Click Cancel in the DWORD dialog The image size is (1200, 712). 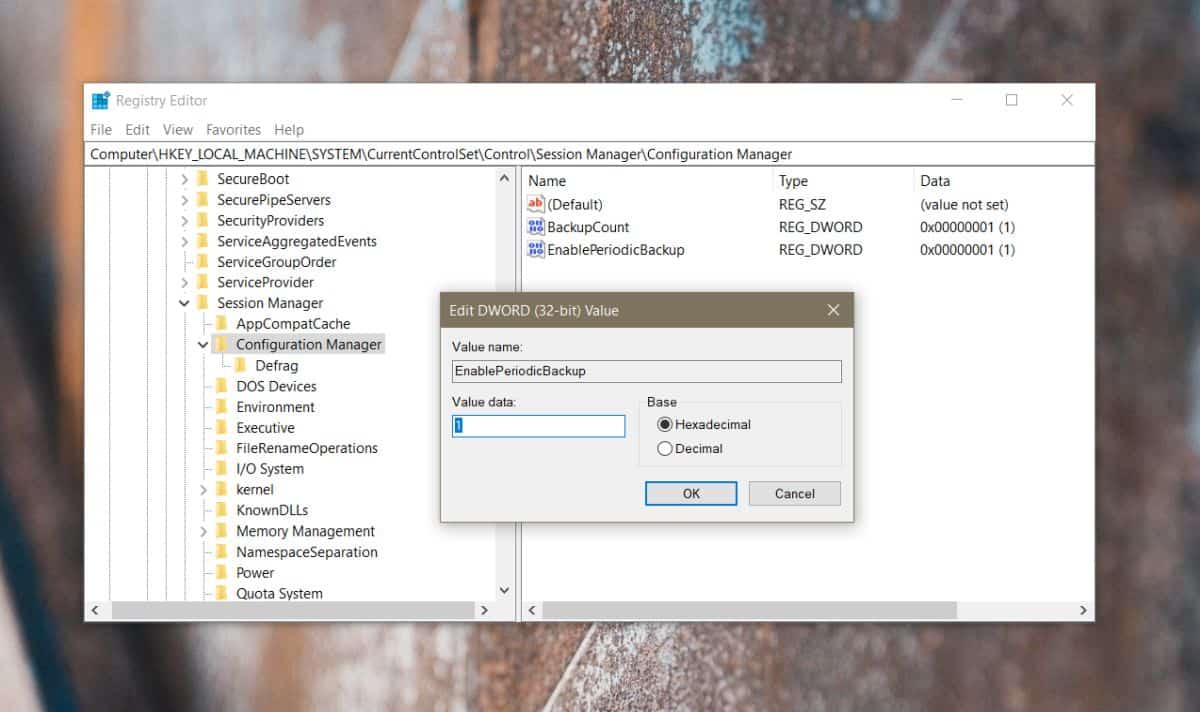tap(795, 493)
